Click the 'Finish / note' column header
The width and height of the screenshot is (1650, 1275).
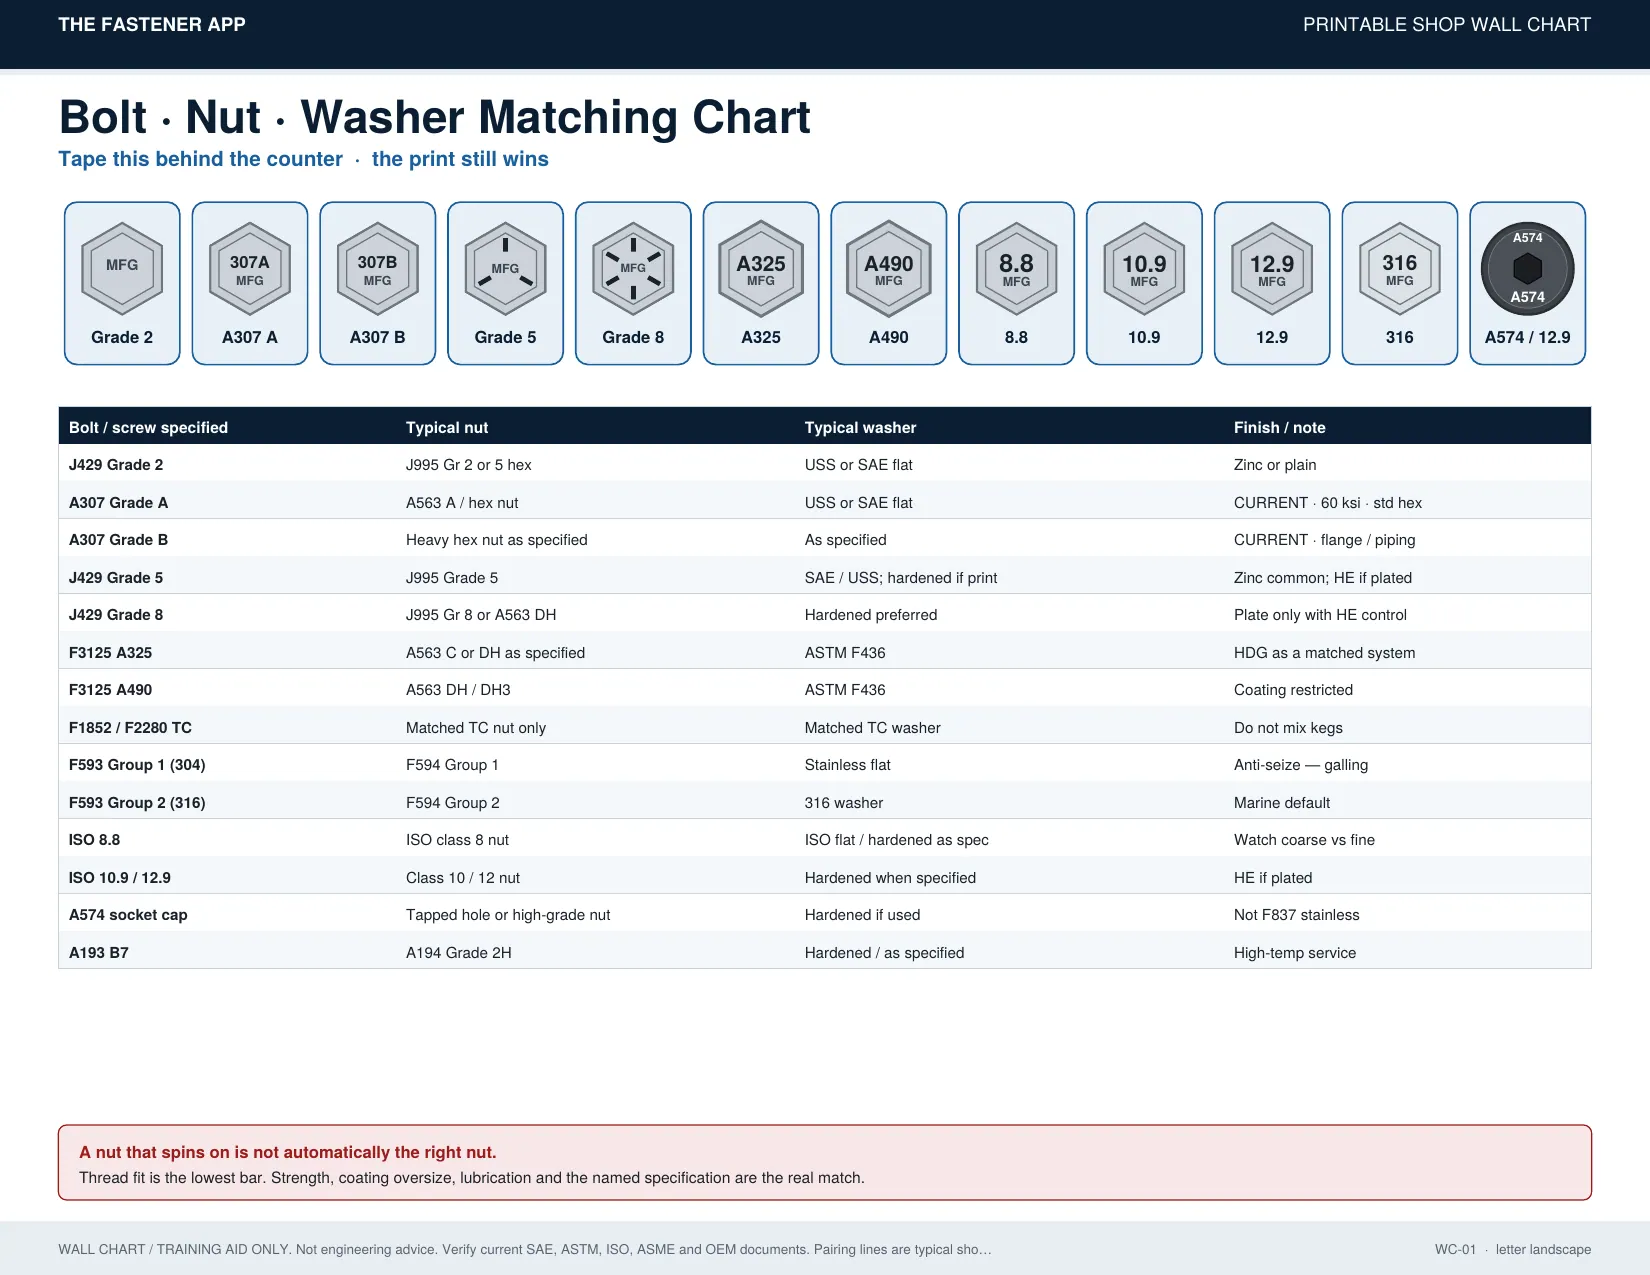click(x=1279, y=427)
